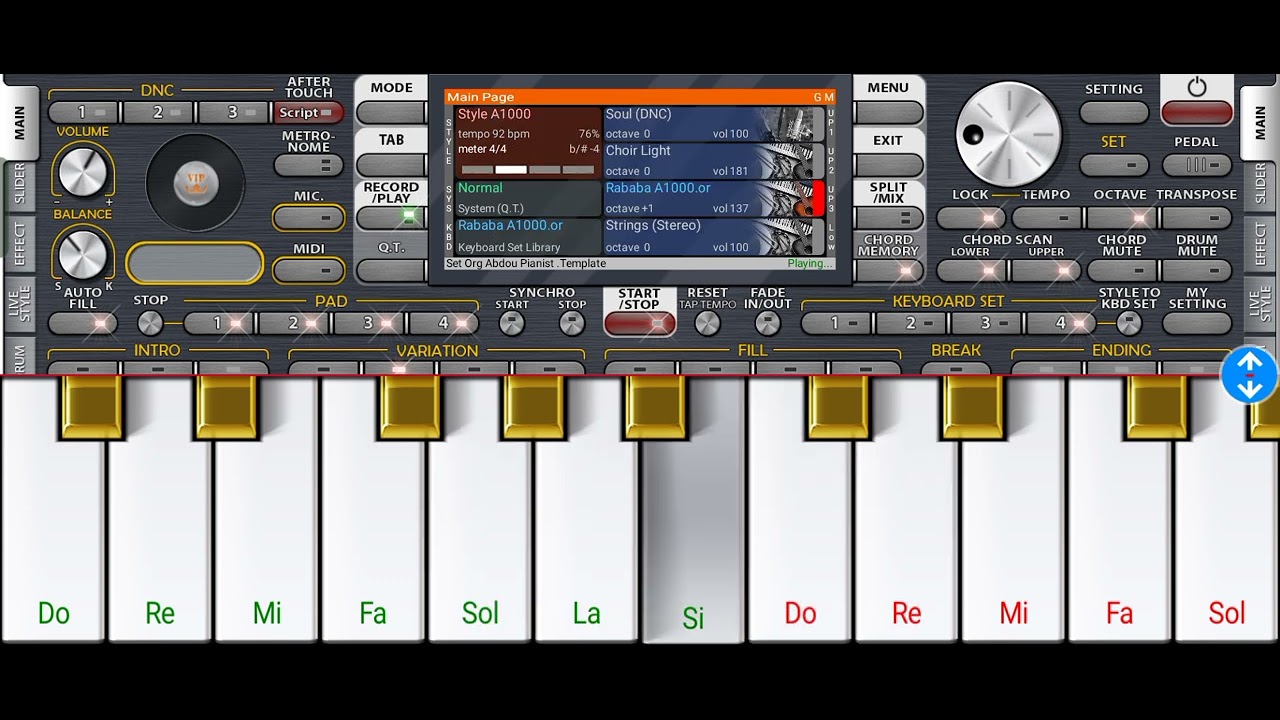Viewport: 1280px width, 720px height.
Task: Click the blue up-down scroll arrow icon
Action: (1250, 375)
